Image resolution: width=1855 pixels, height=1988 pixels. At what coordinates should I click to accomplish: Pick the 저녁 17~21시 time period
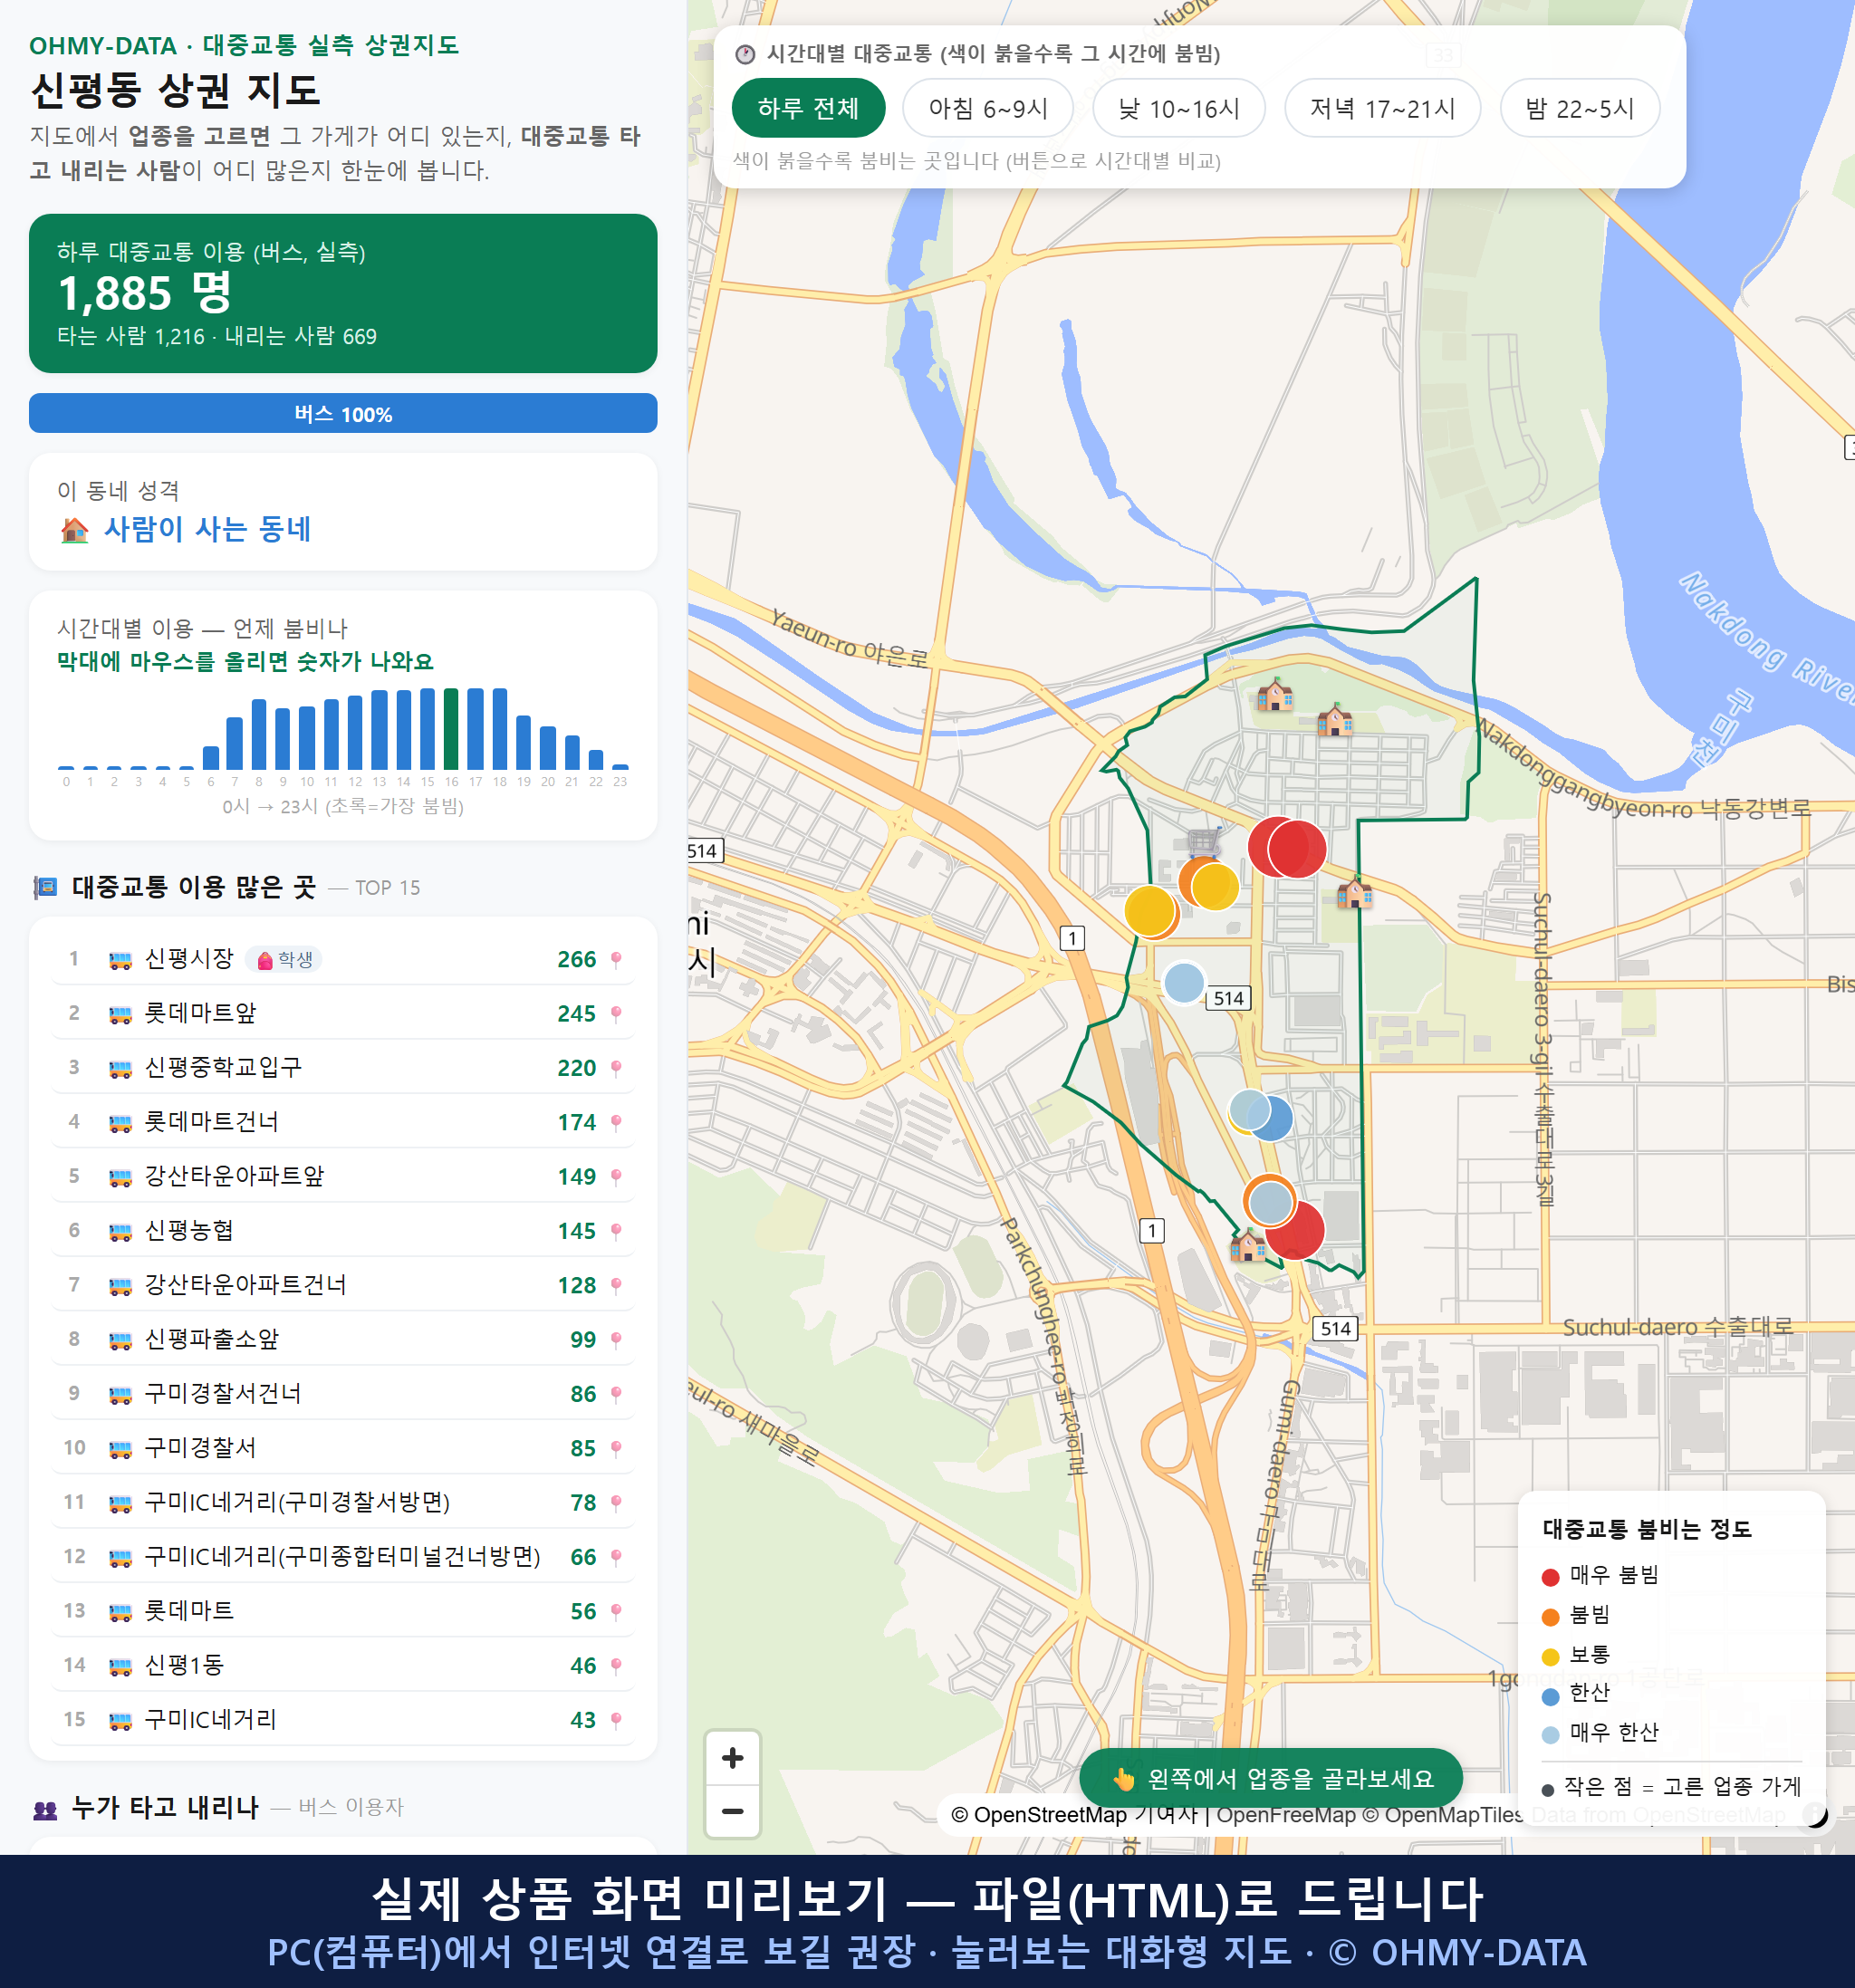(1382, 108)
